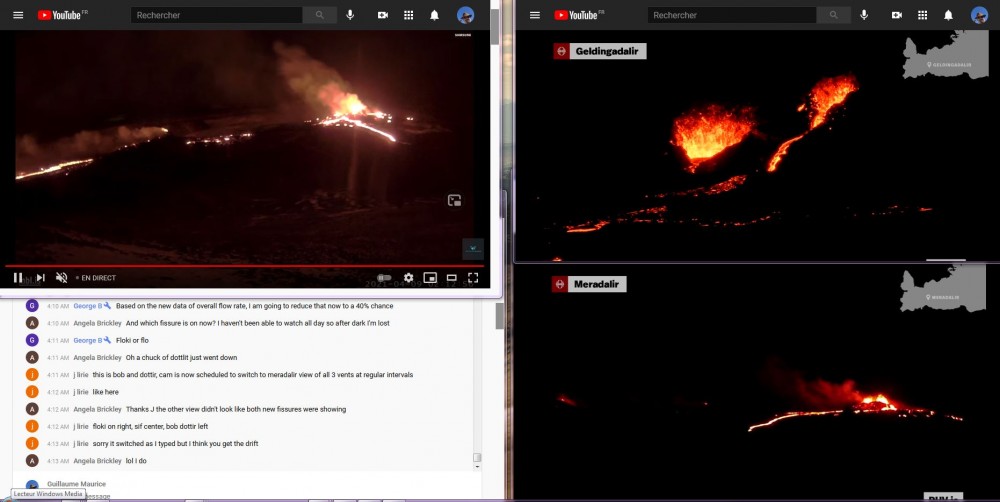Toggle autoplay switch in left player

tap(383, 278)
